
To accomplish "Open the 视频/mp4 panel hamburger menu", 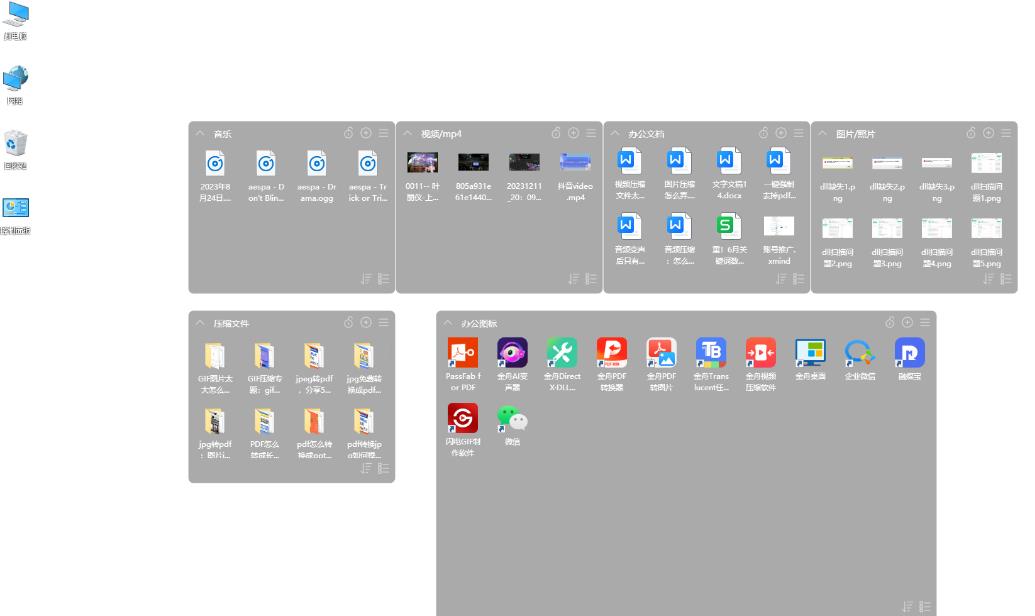I will tap(591, 133).
